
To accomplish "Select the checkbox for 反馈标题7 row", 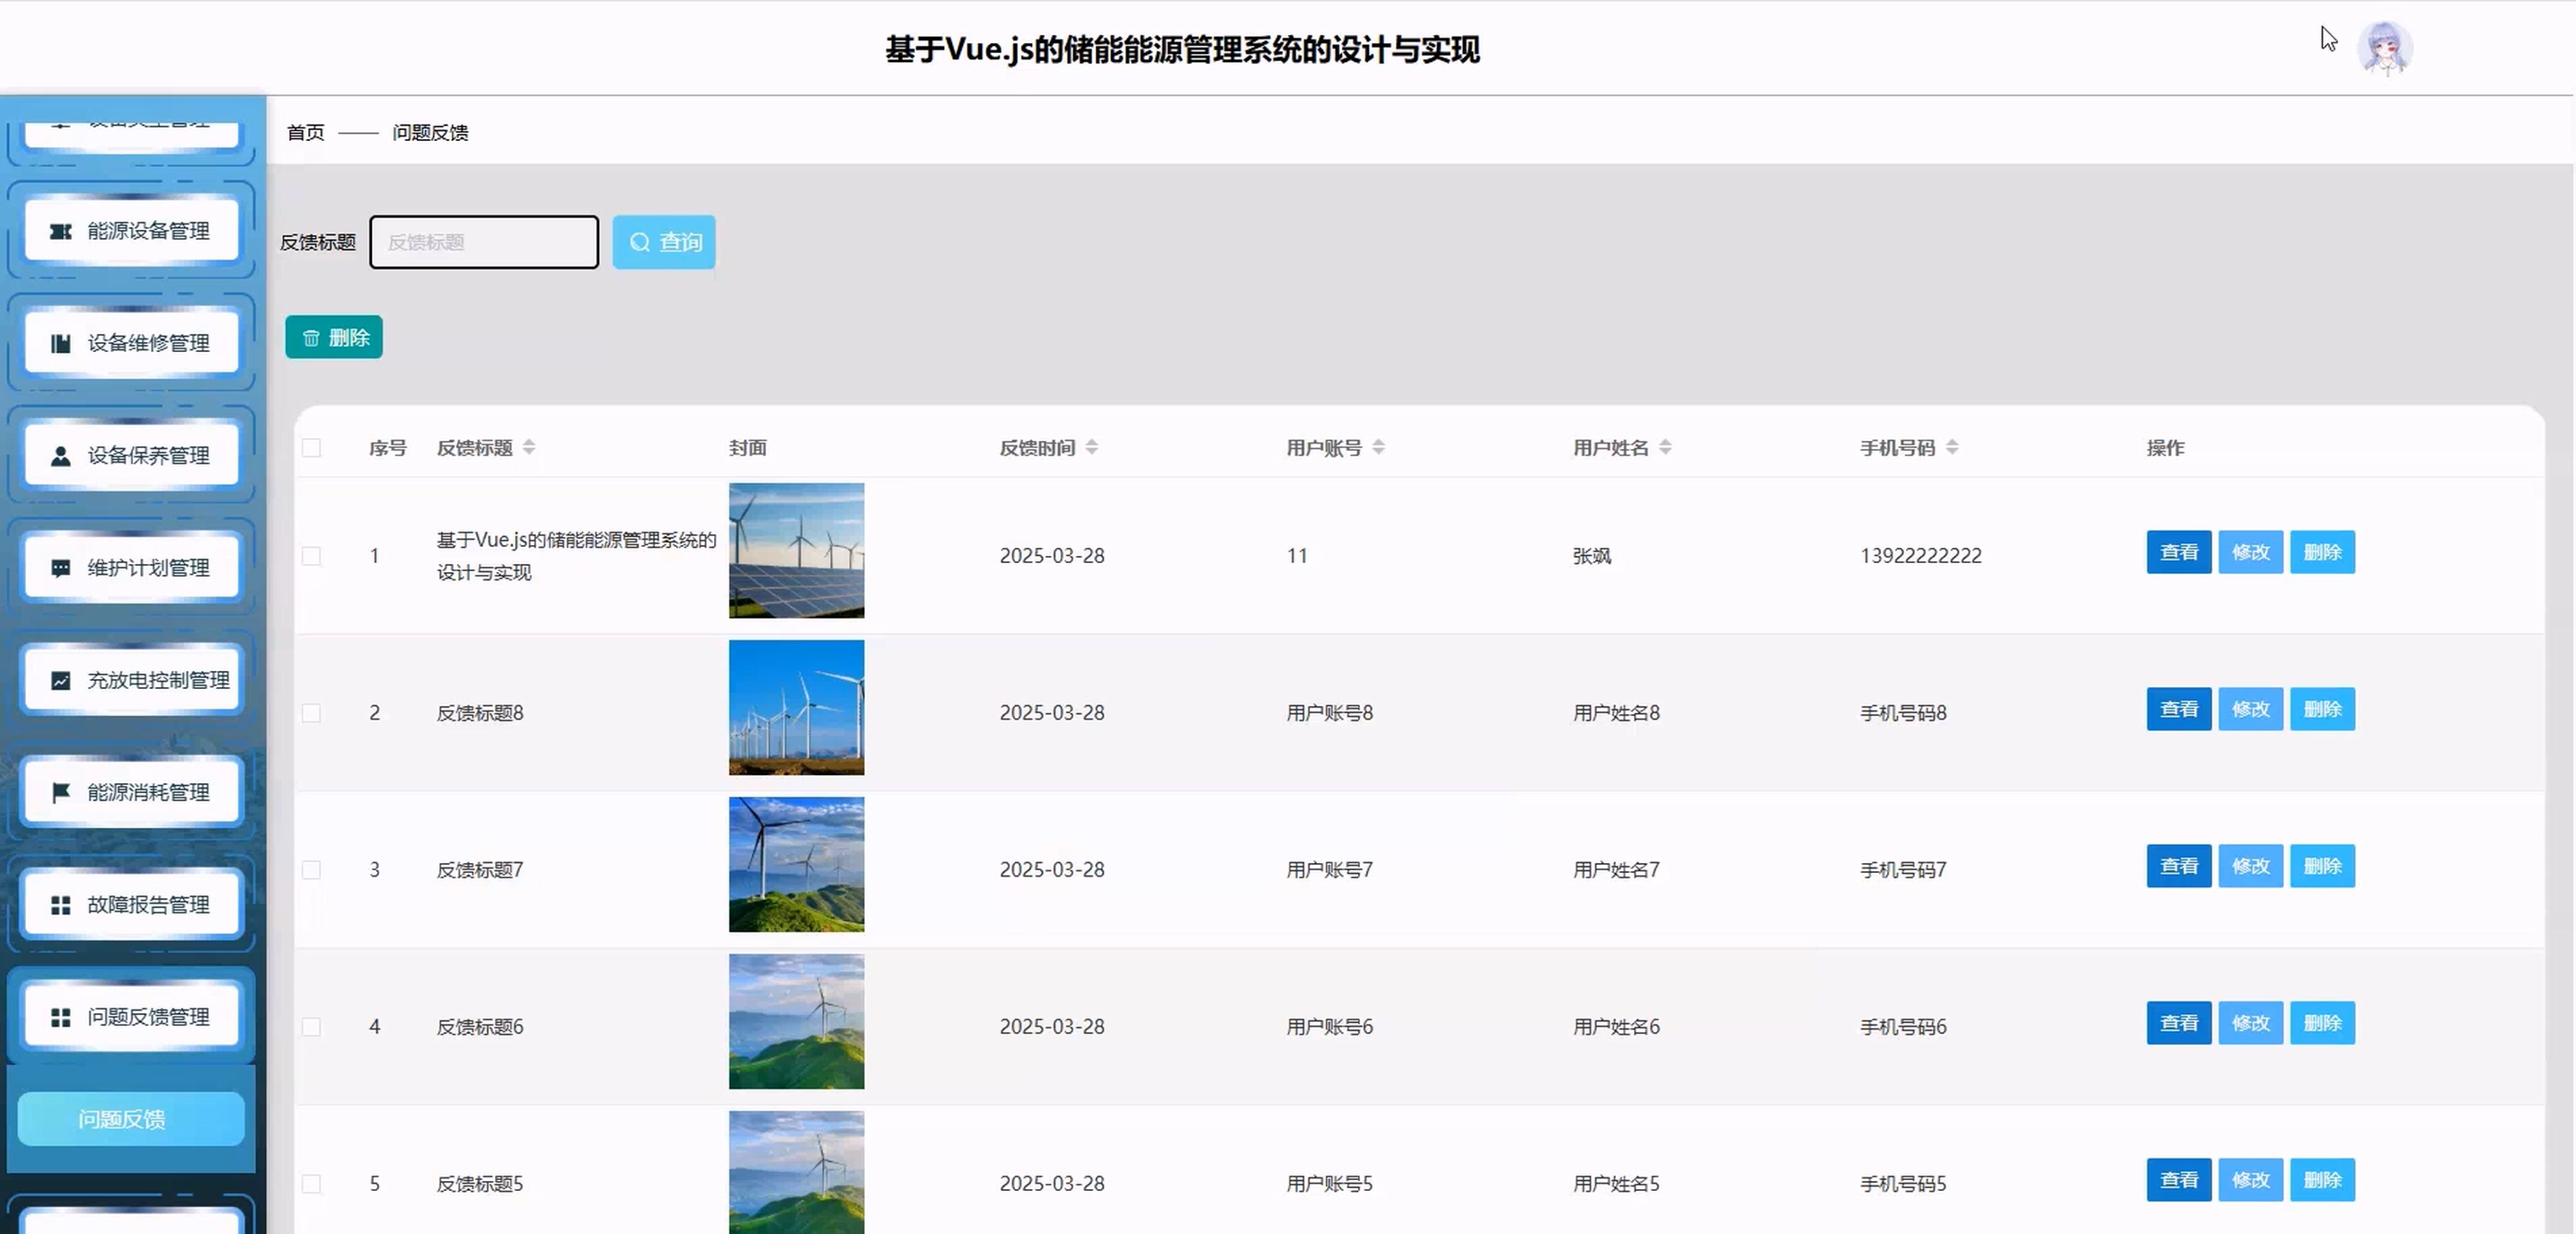I will click(x=312, y=870).
